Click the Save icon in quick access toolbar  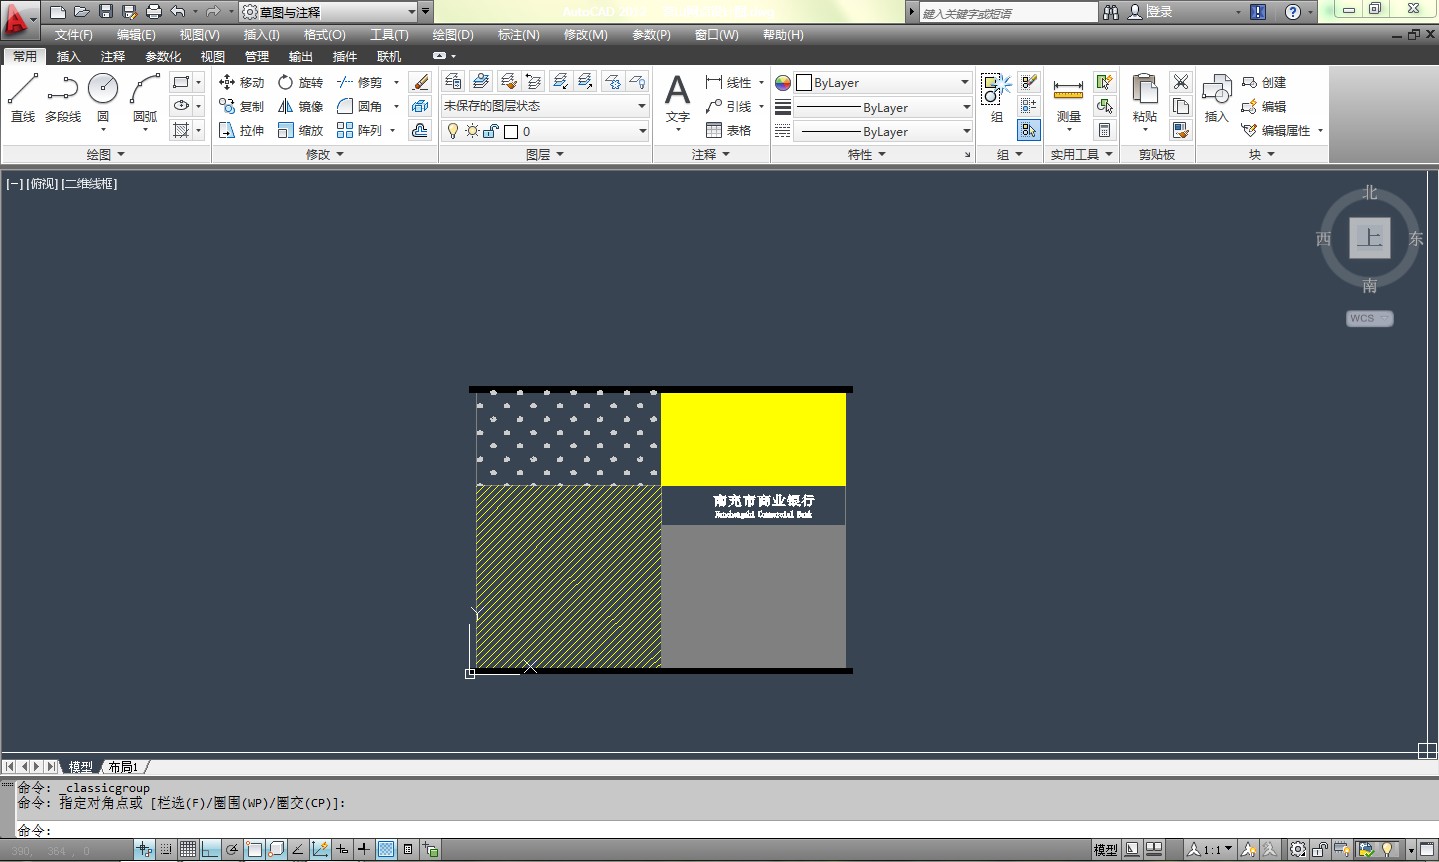106,12
